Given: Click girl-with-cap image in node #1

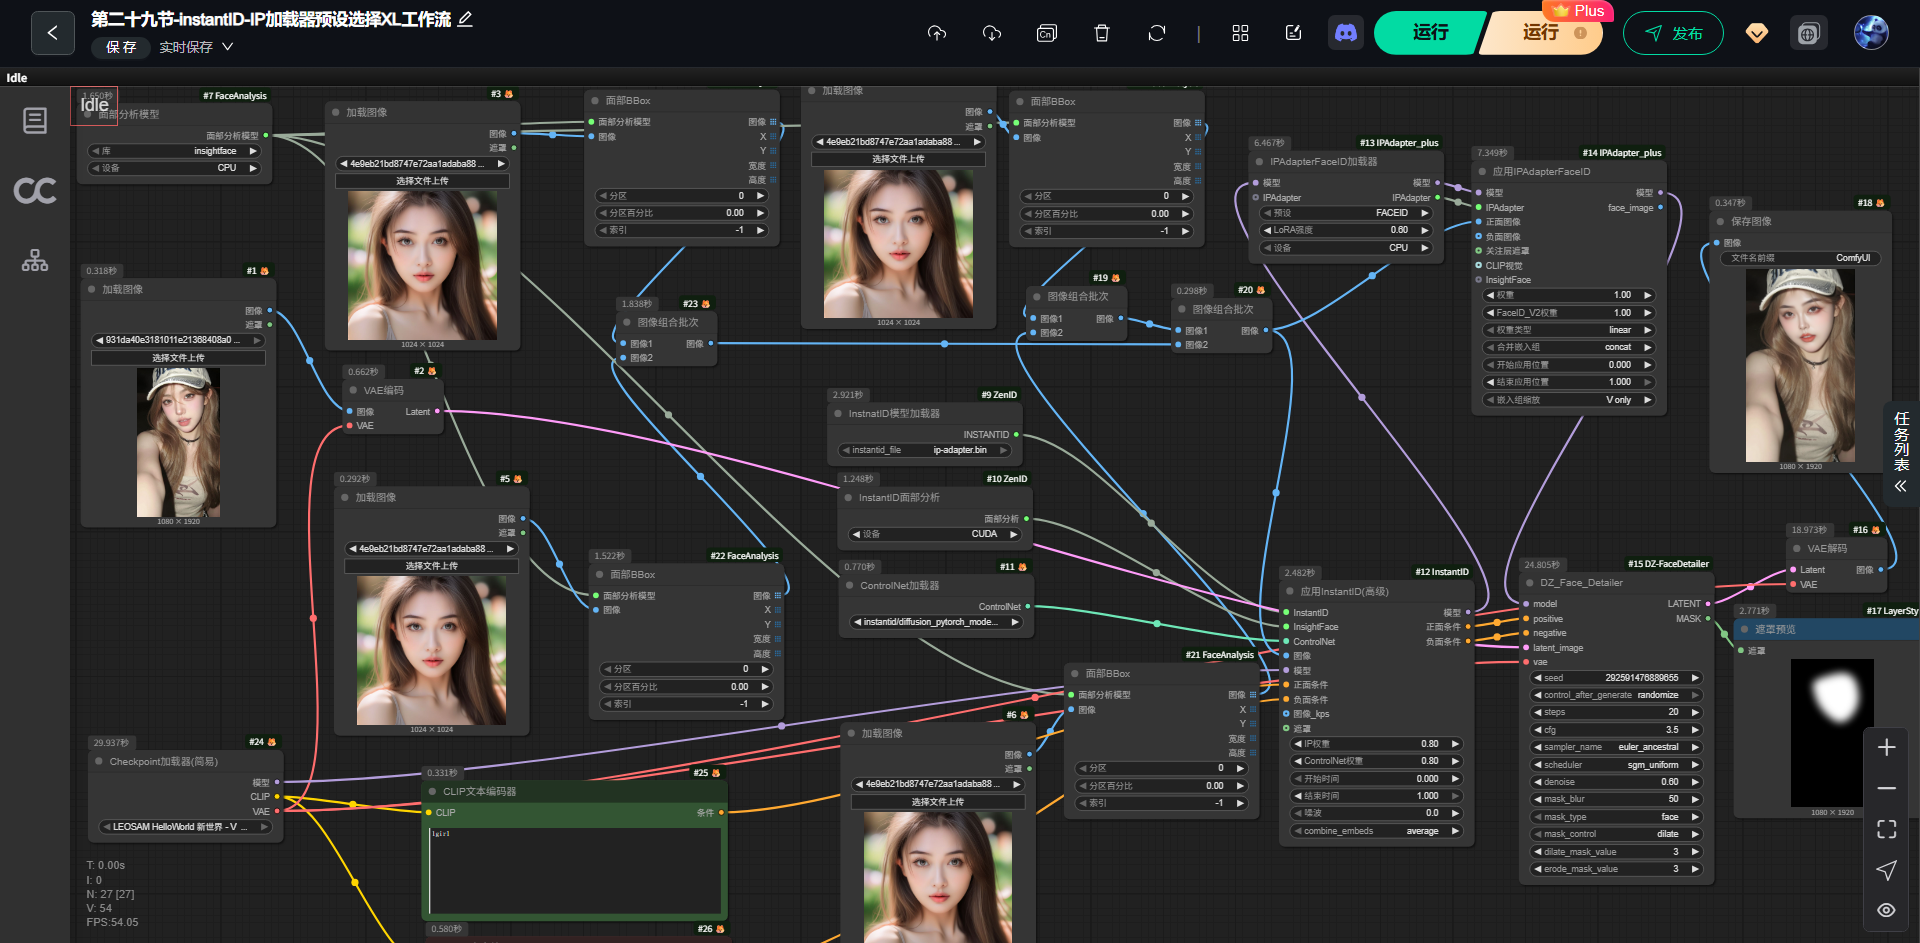Looking at the screenshot, I should (178, 442).
